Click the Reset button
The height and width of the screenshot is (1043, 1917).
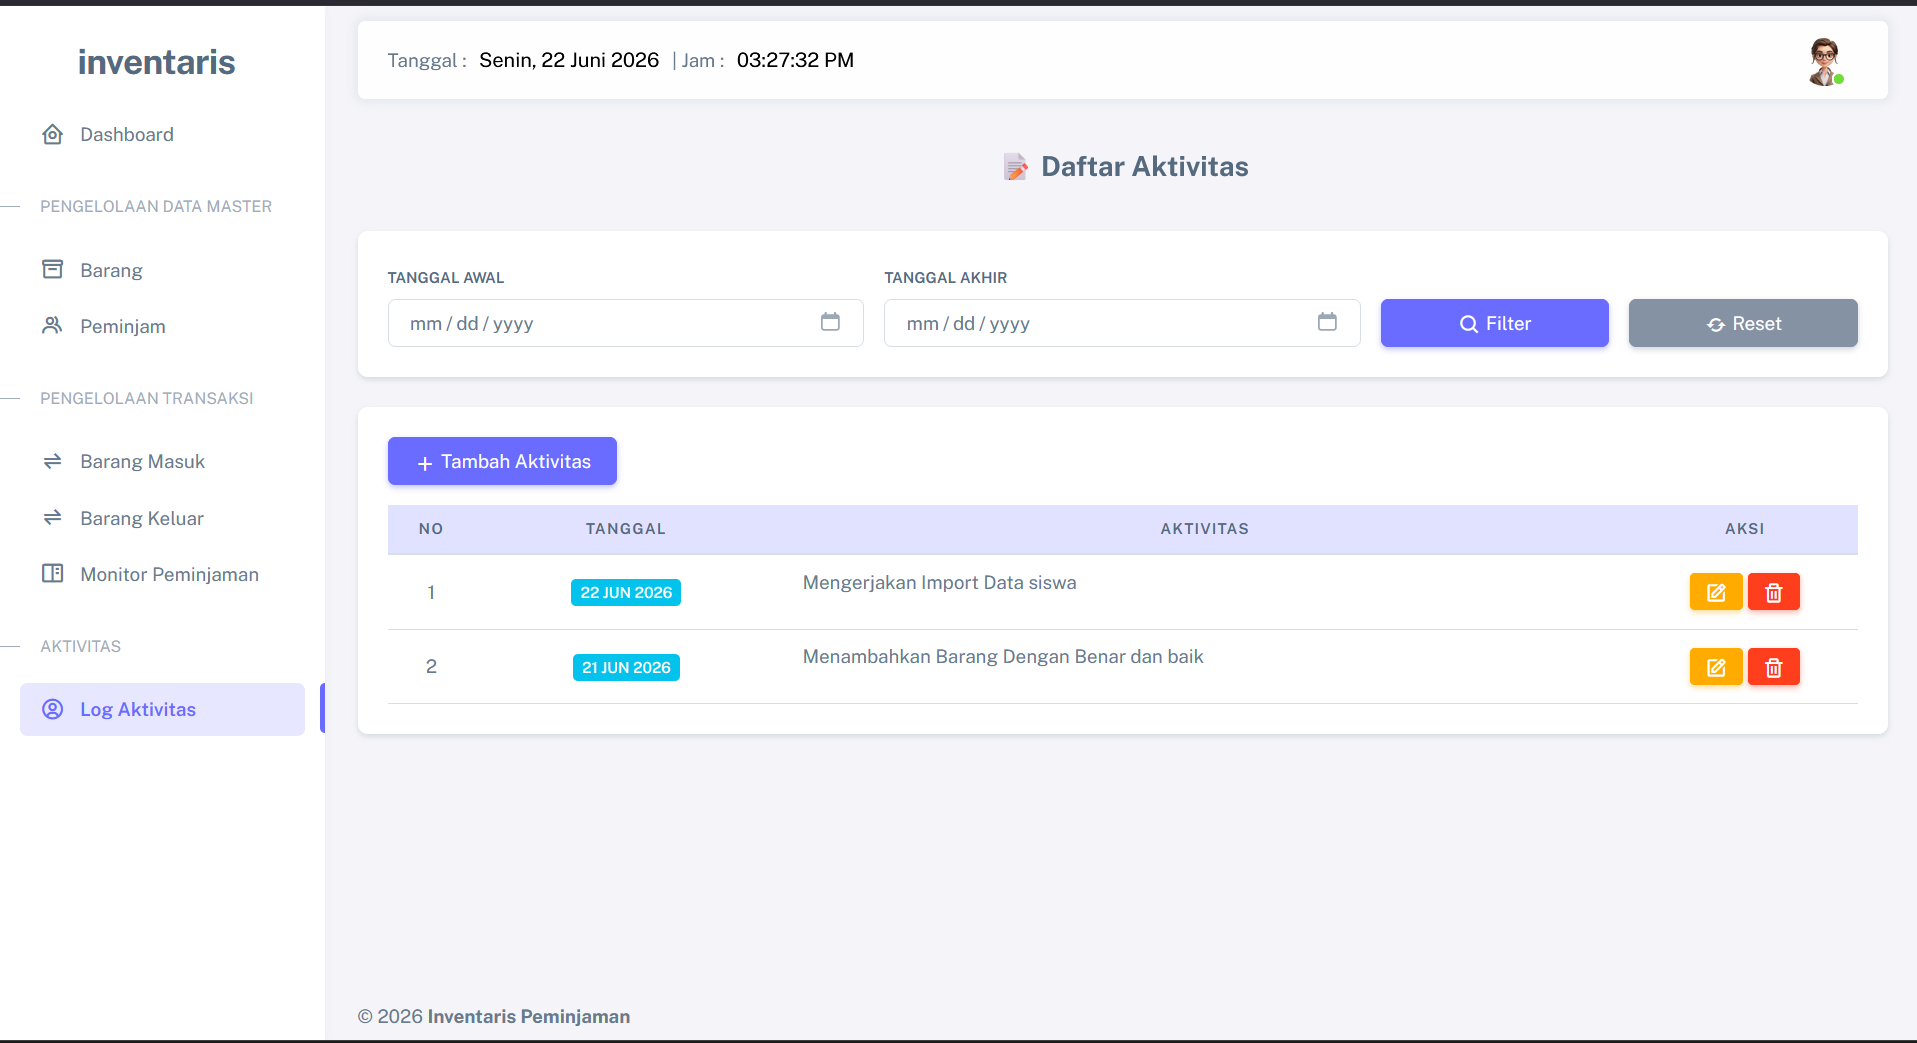(1743, 323)
